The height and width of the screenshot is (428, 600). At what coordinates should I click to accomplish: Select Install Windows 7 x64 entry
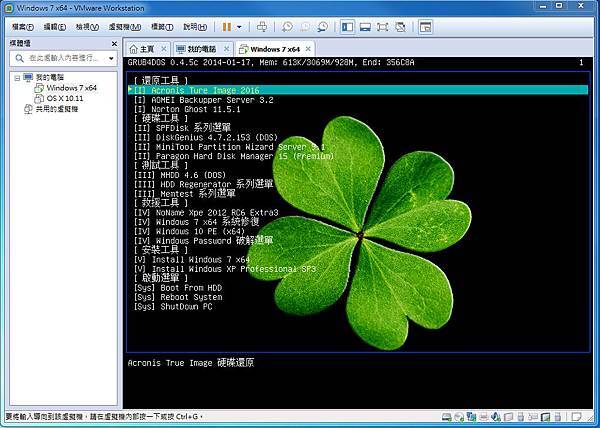click(192, 260)
